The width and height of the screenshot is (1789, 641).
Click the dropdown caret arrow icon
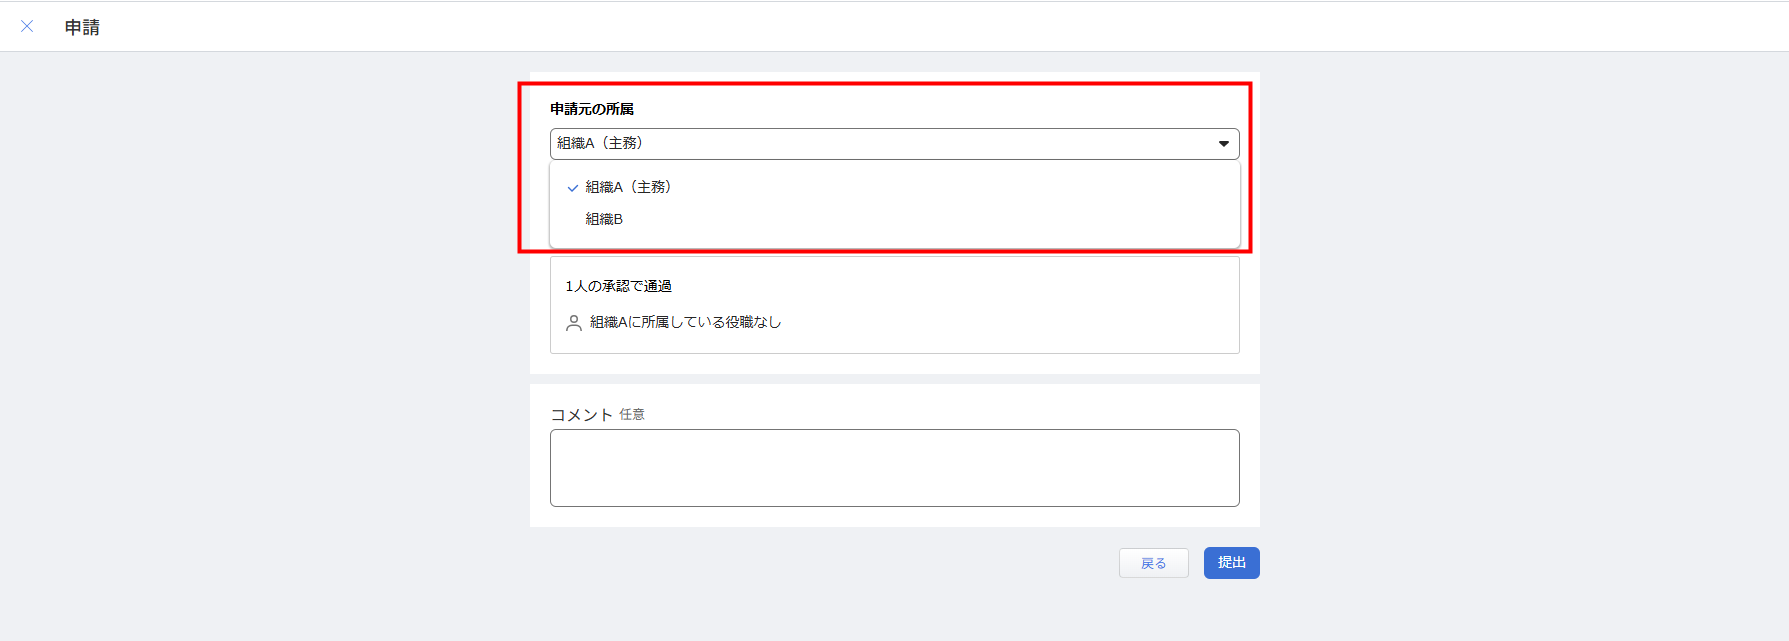(1223, 144)
